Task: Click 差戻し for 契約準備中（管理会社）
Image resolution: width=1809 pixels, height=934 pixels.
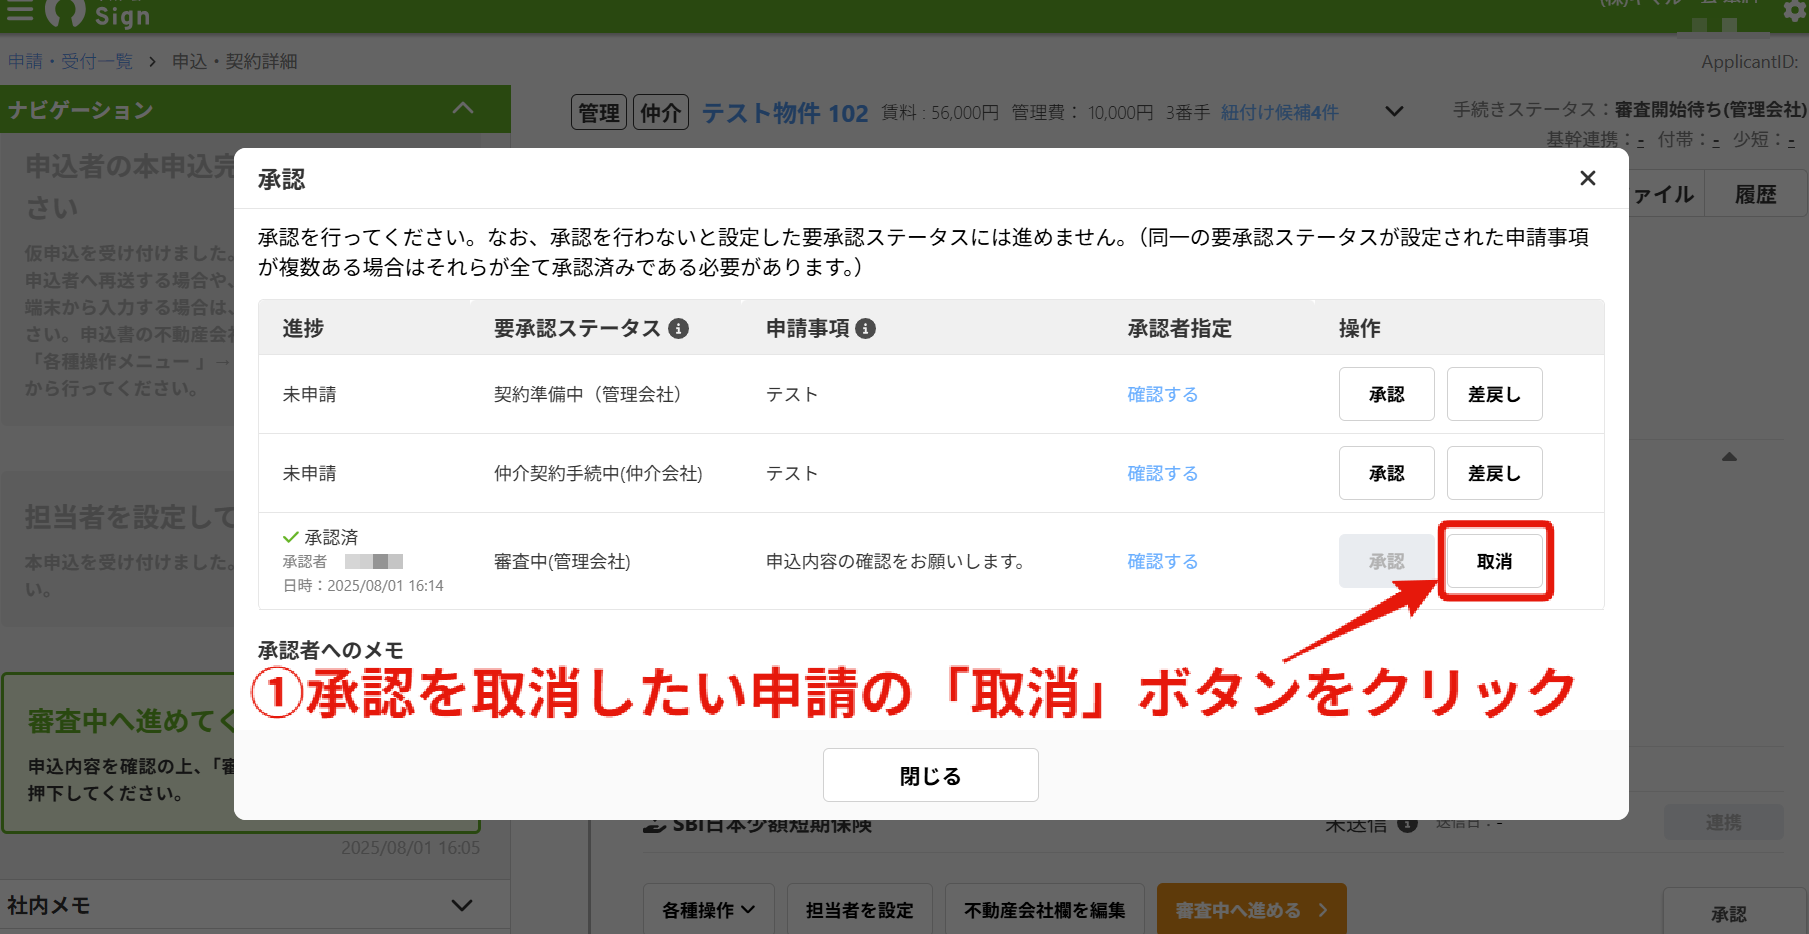Action: pos(1494,394)
